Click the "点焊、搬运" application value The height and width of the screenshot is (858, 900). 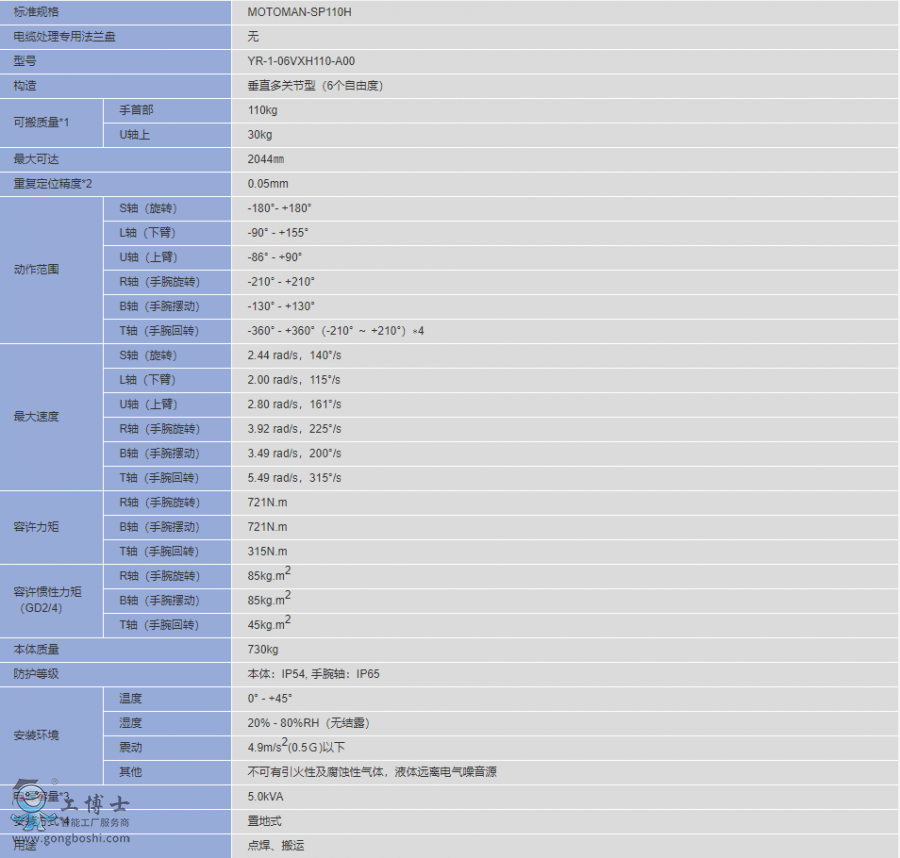pos(276,845)
